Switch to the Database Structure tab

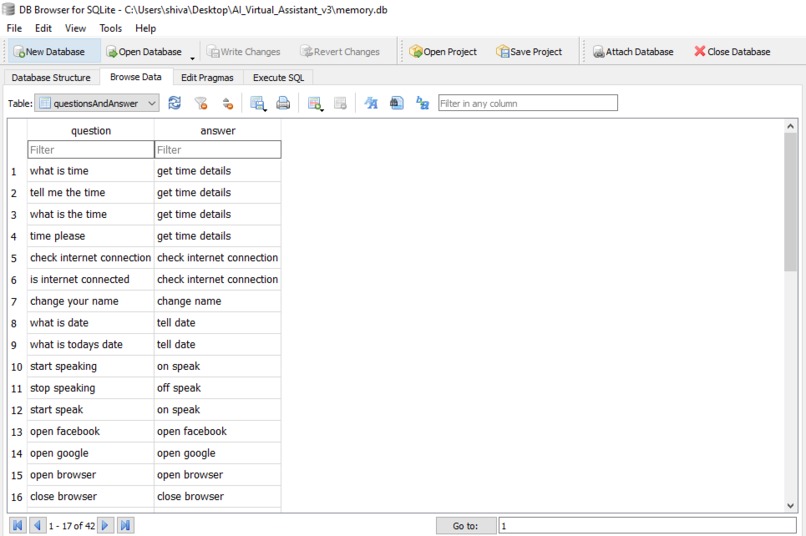point(51,78)
